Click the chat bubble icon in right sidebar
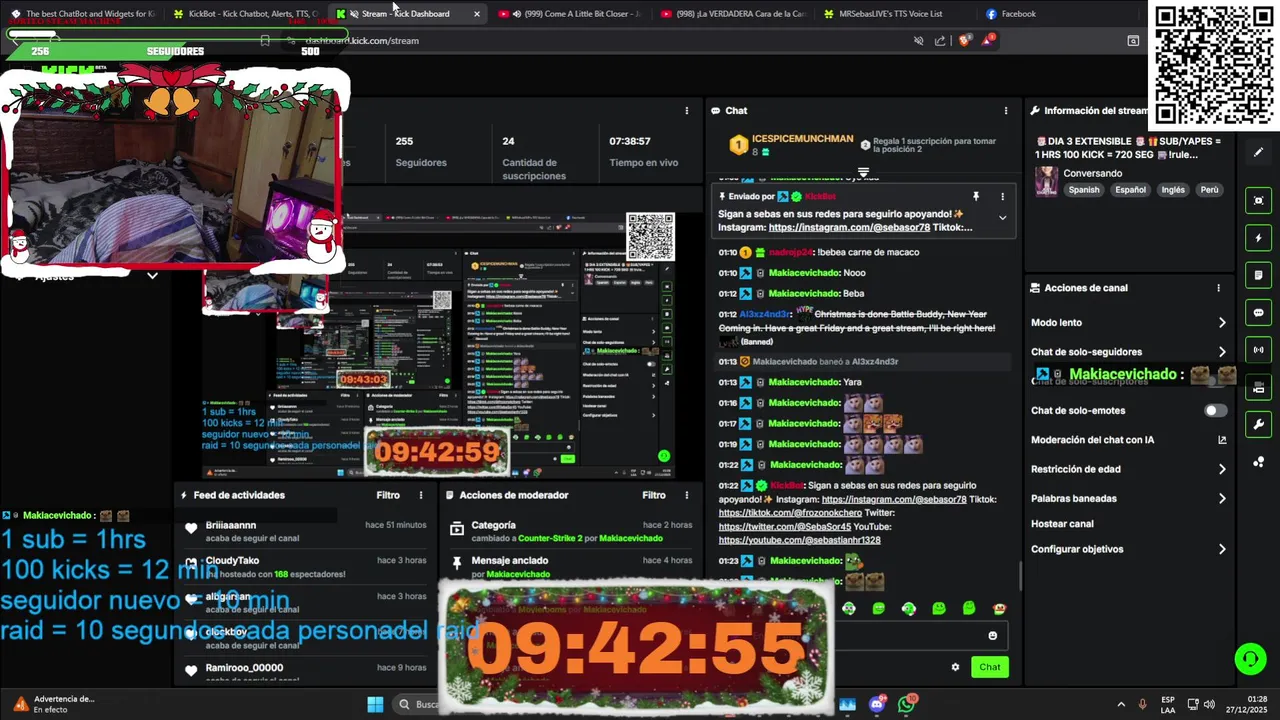 coord(1259,313)
